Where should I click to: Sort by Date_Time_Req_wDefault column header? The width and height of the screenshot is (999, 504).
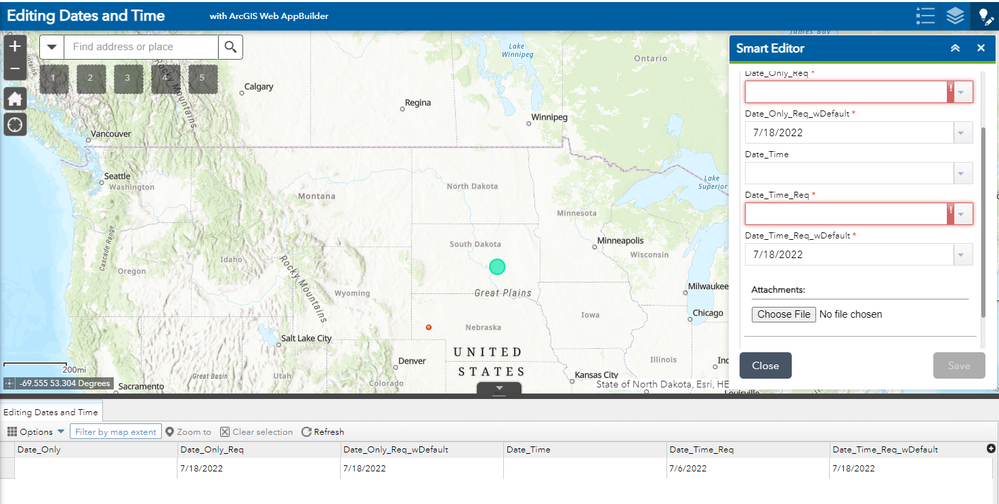[x=907, y=450]
